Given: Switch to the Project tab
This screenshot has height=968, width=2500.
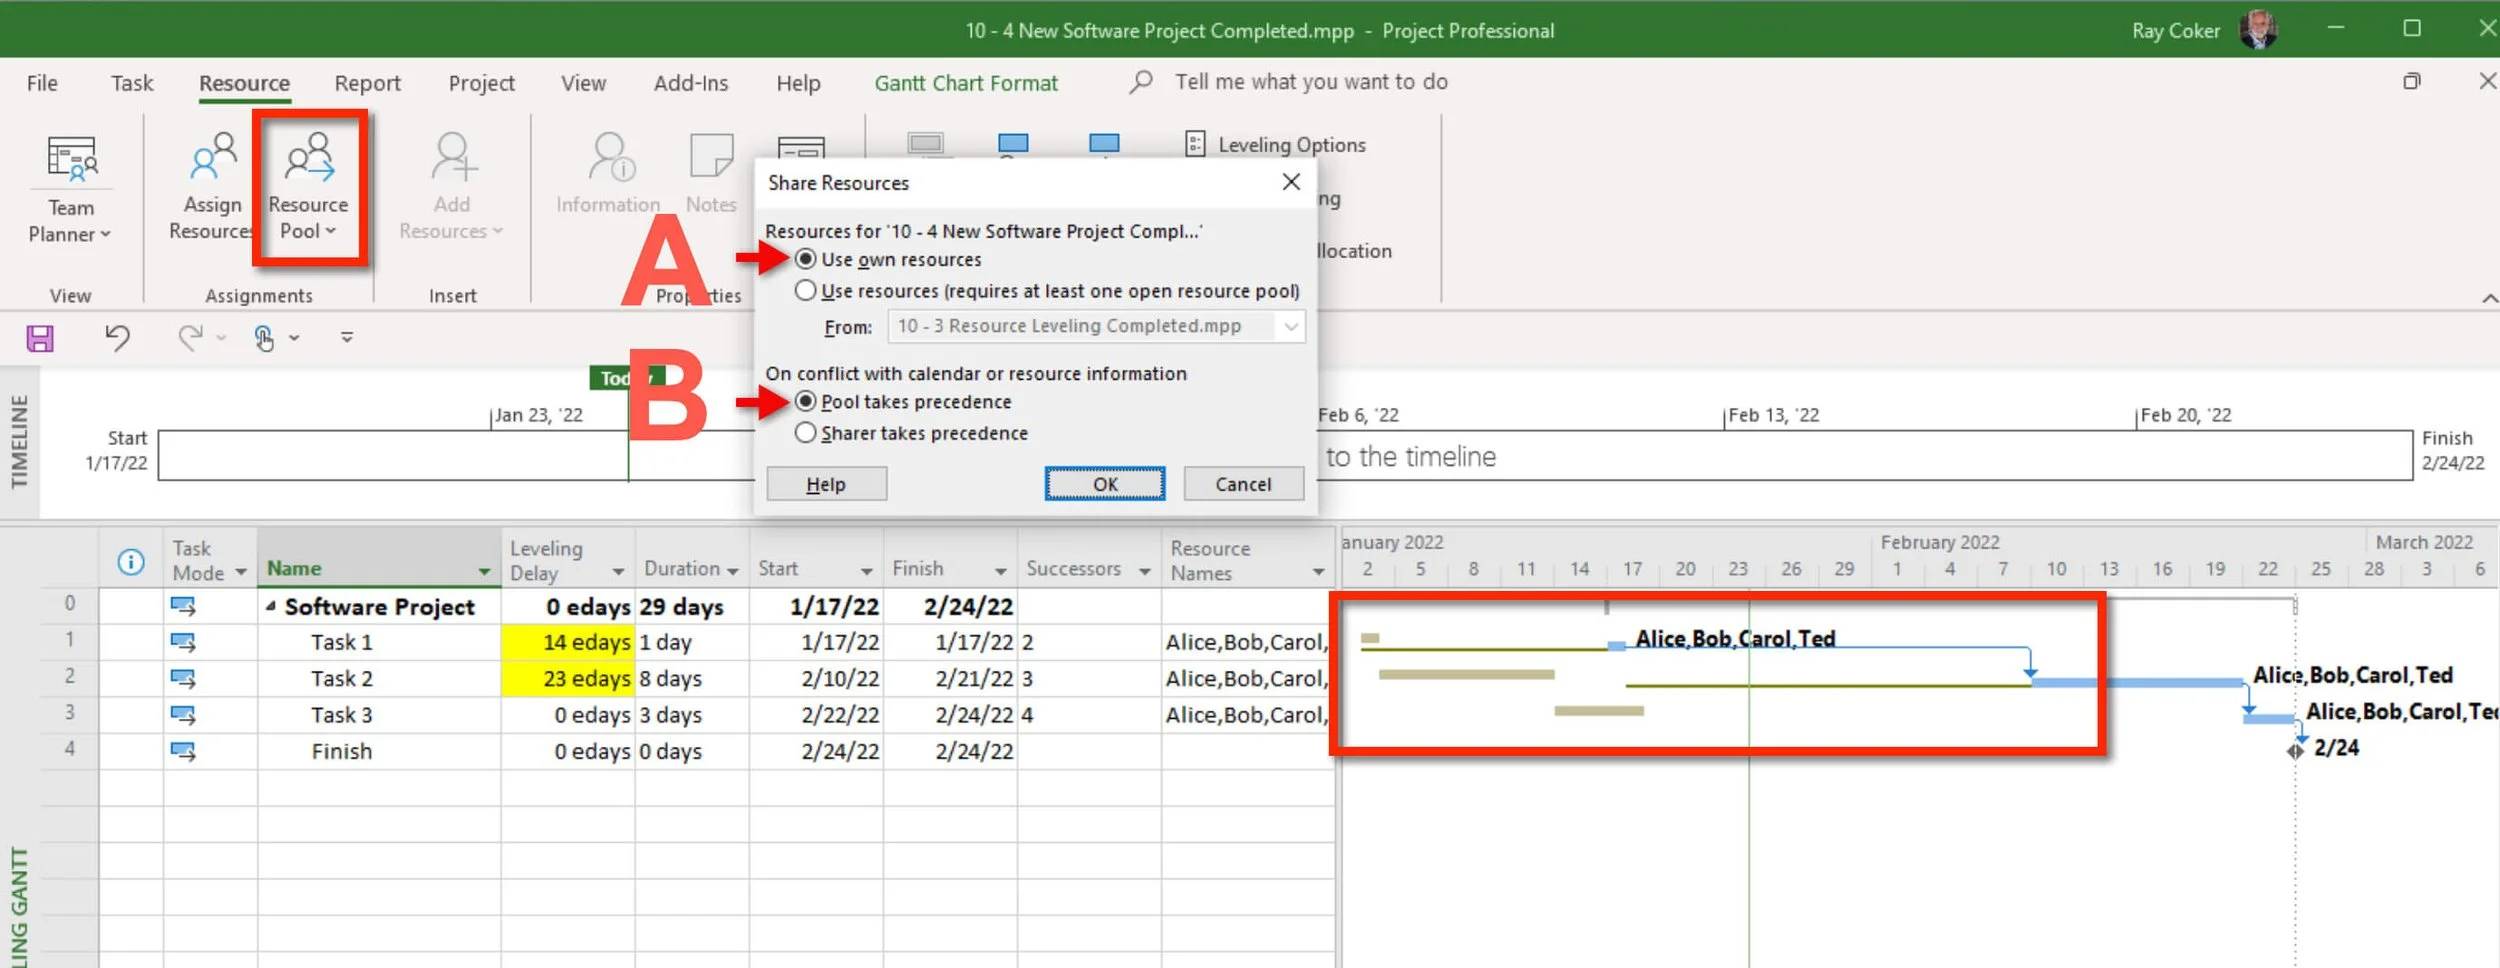Looking at the screenshot, I should [481, 83].
